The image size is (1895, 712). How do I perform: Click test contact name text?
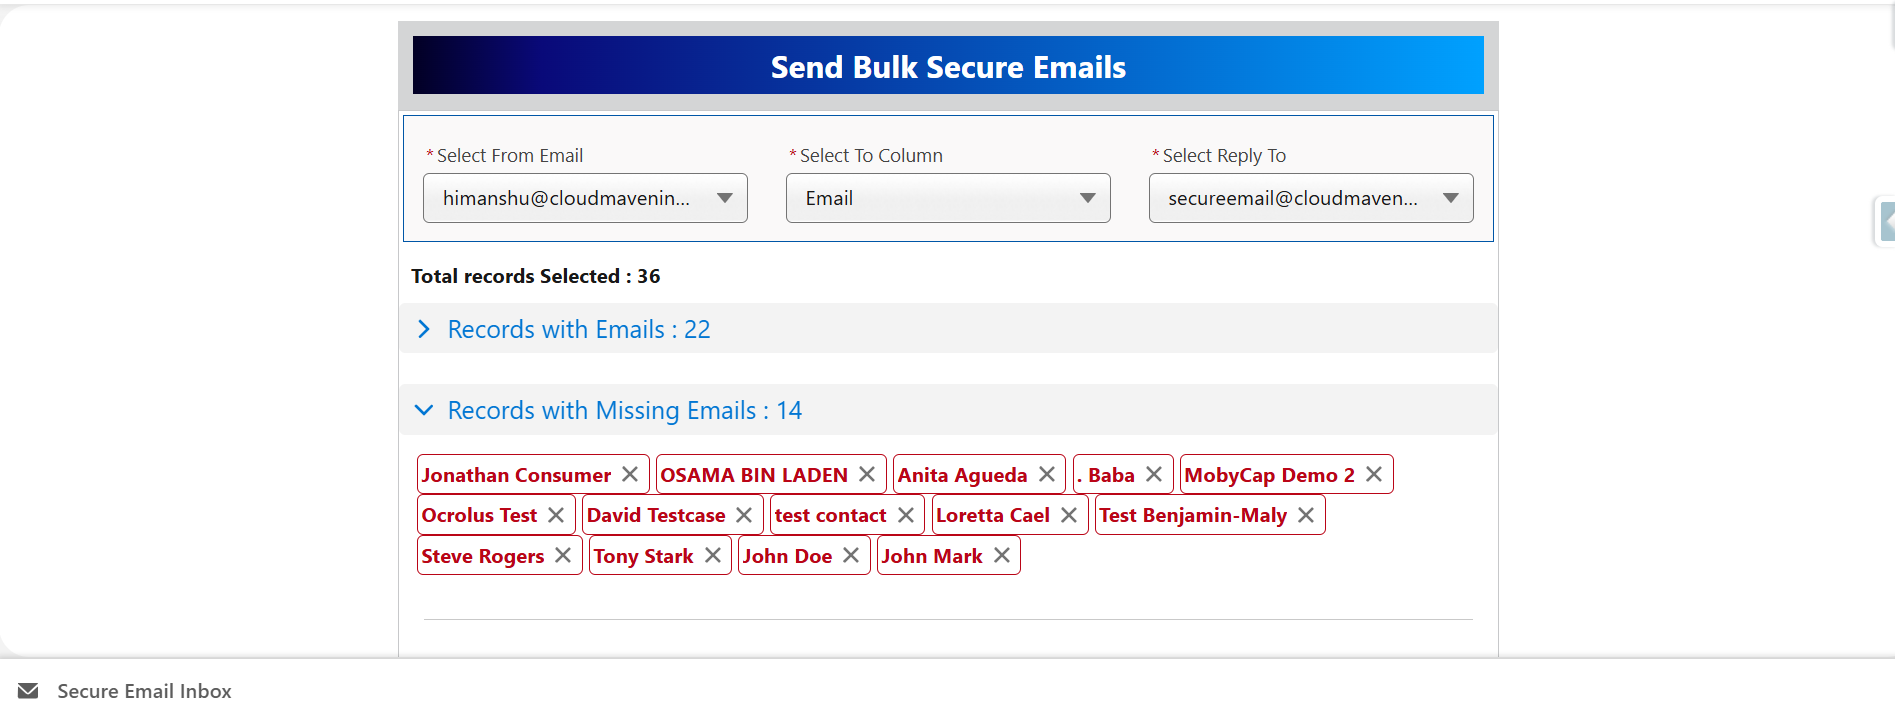point(830,515)
